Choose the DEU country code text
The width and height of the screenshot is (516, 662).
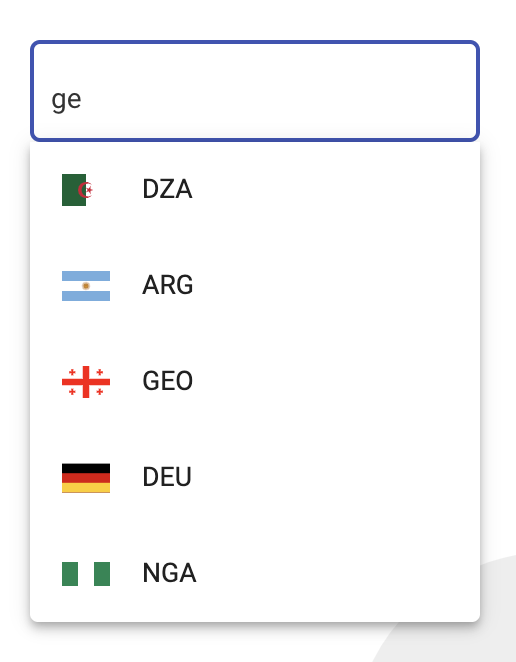pos(167,477)
